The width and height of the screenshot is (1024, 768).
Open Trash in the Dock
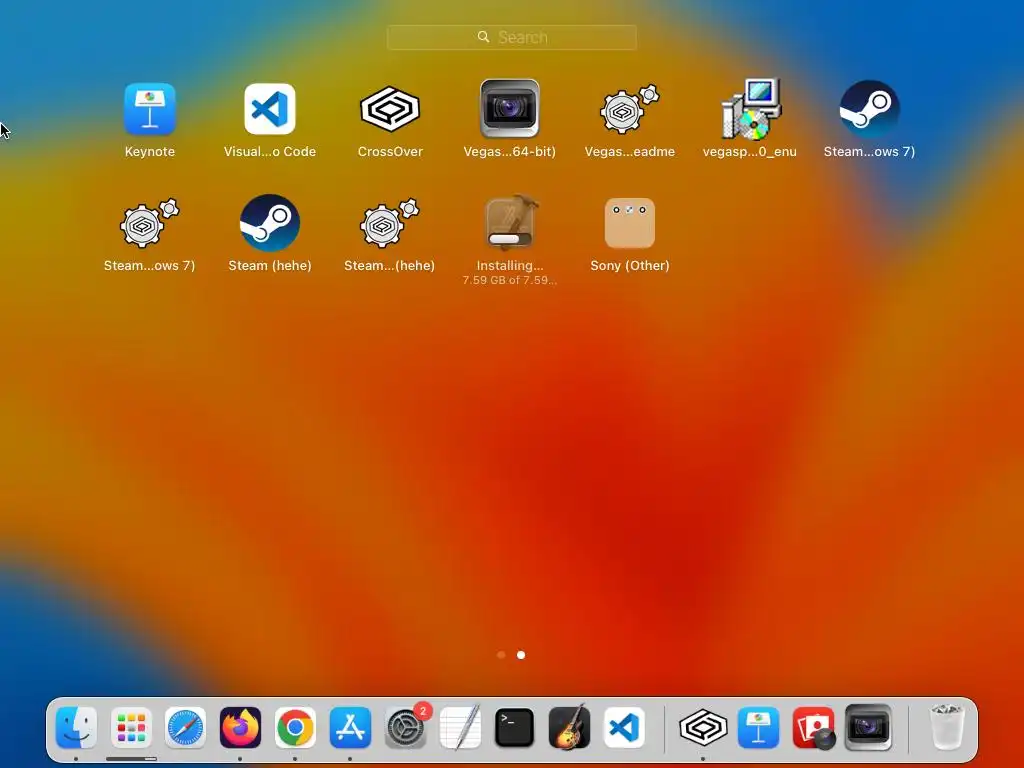(946, 727)
